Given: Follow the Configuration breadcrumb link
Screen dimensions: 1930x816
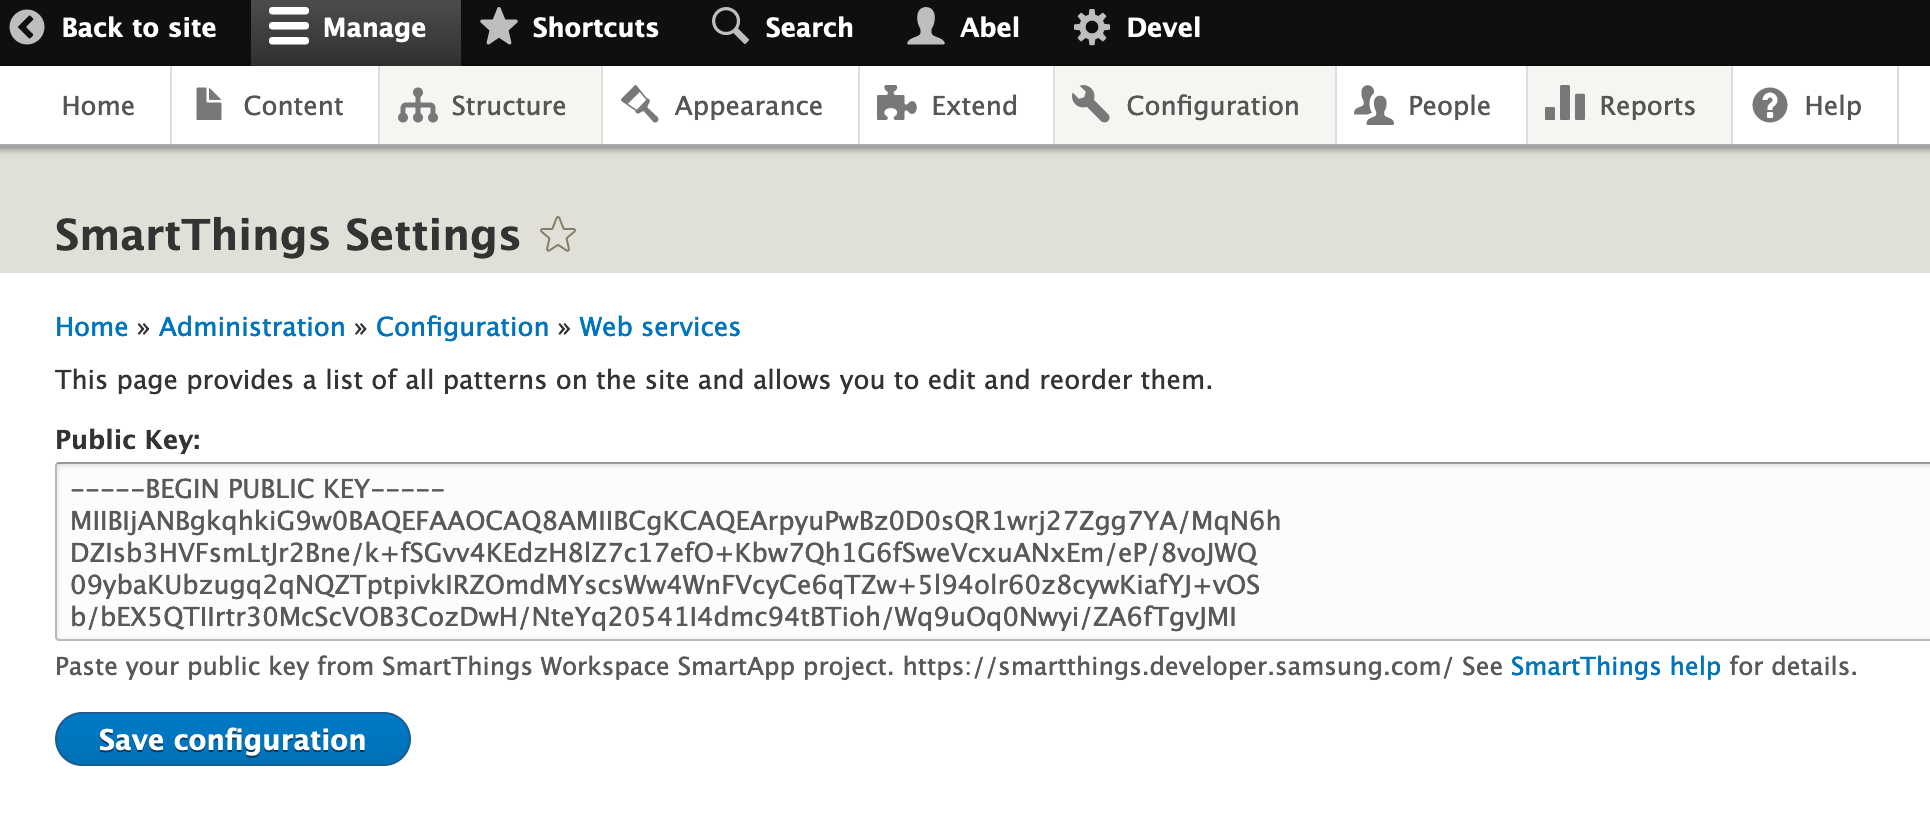Looking at the screenshot, I should [462, 327].
